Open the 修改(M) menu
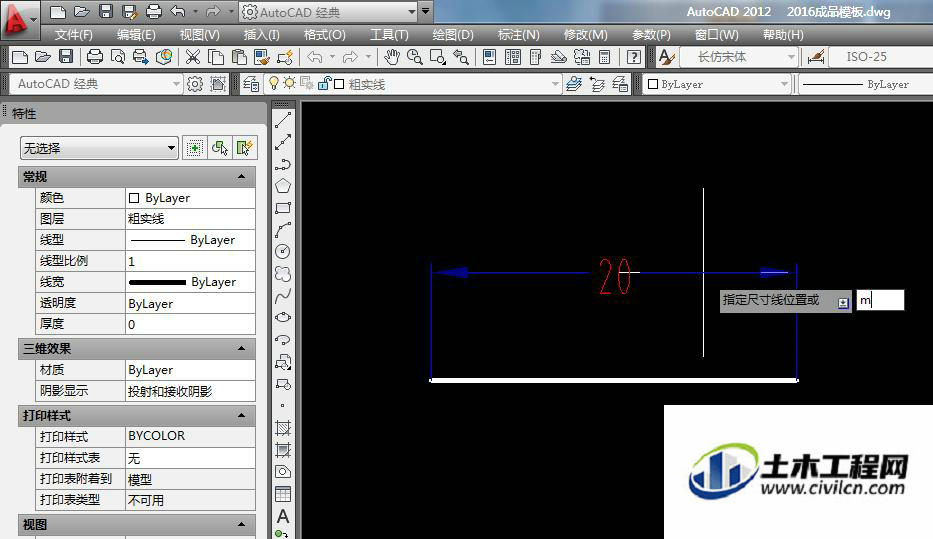The height and width of the screenshot is (539, 933). click(586, 35)
